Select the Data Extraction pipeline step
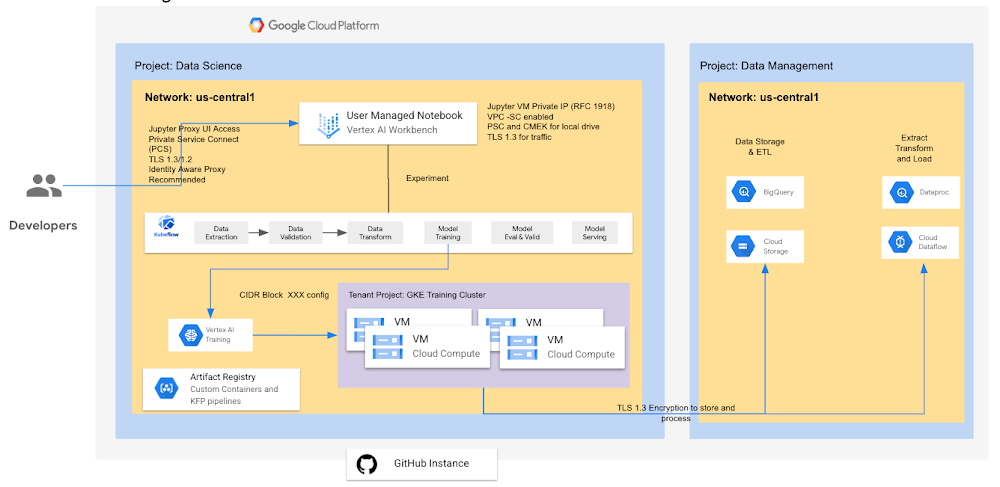This screenshot has height=487, width=1000. coord(221,233)
